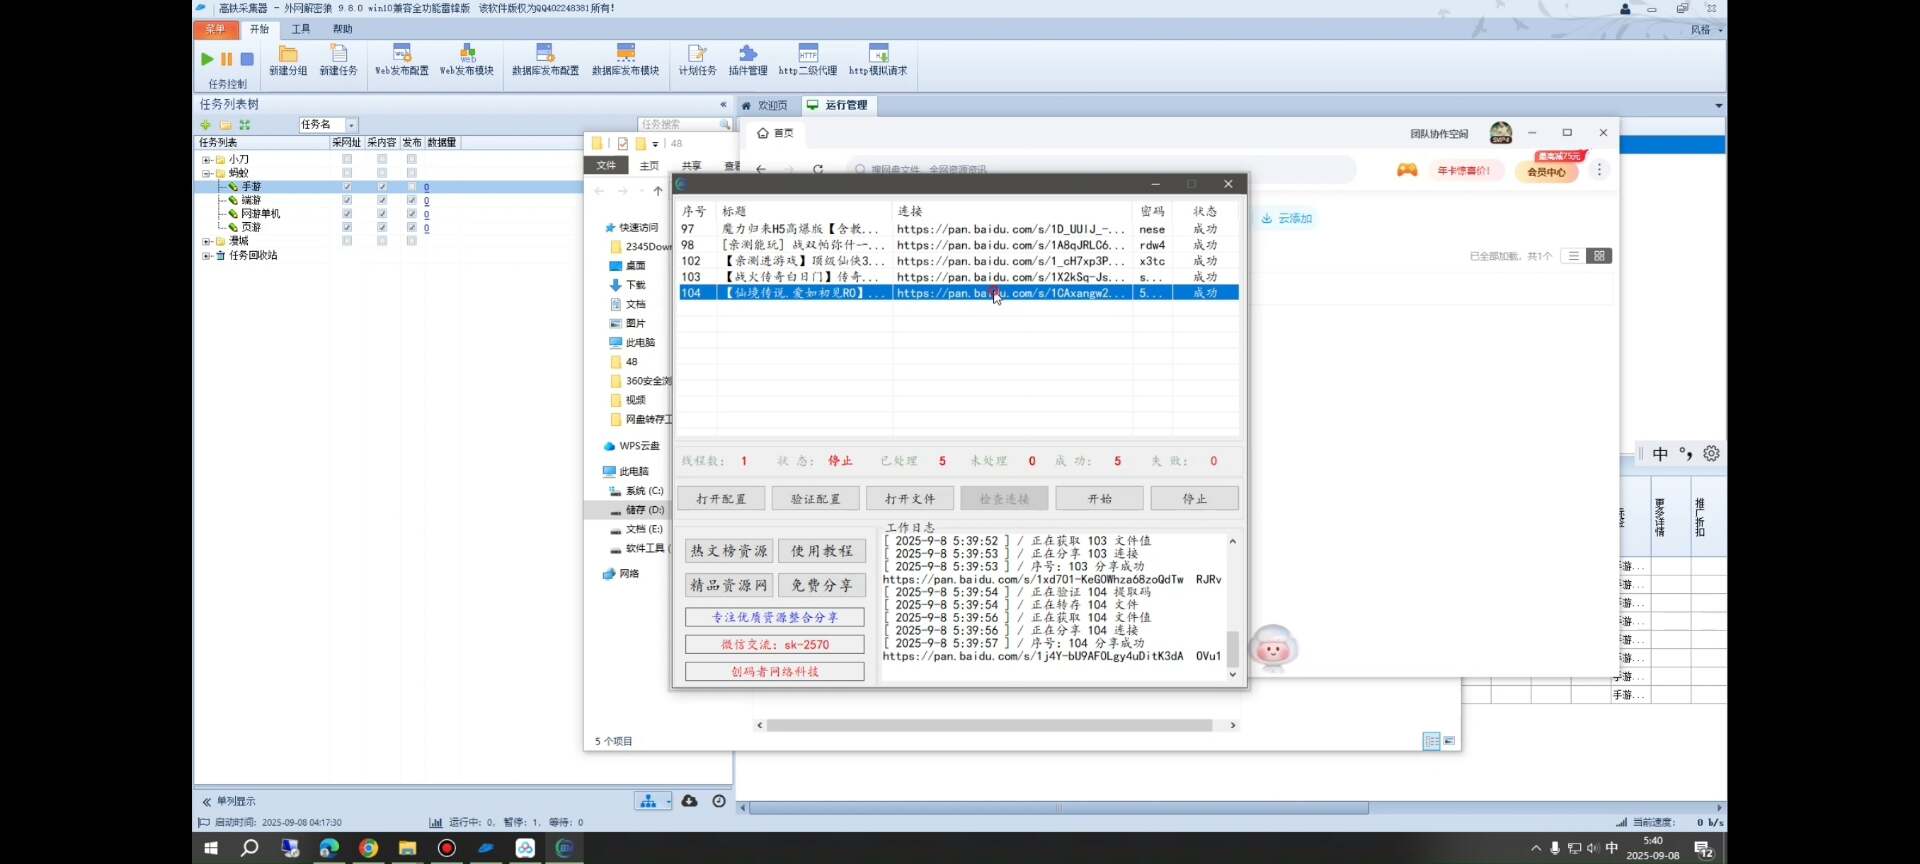The width and height of the screenshot is (1920, 864).
Task: Click the green start task play icon
Action: 207,59
